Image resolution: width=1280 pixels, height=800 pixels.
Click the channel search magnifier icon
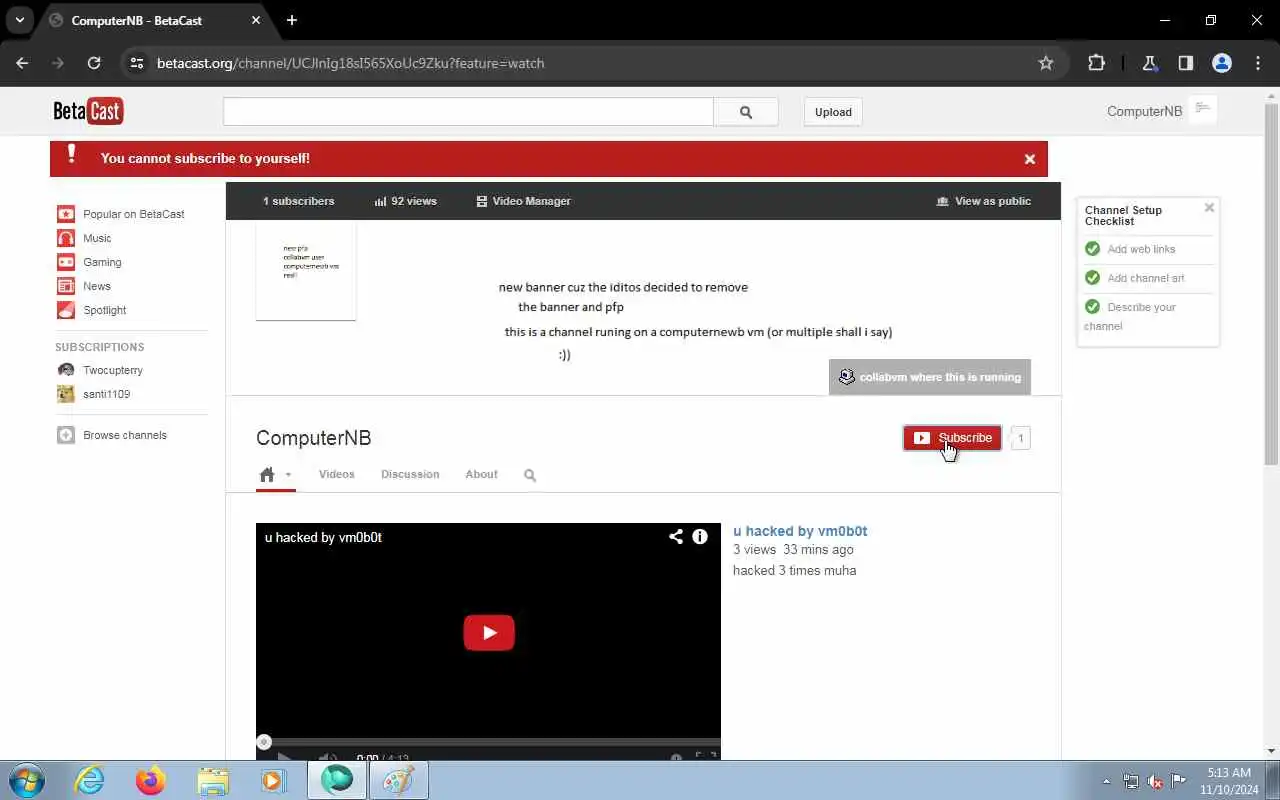[530, 475]
